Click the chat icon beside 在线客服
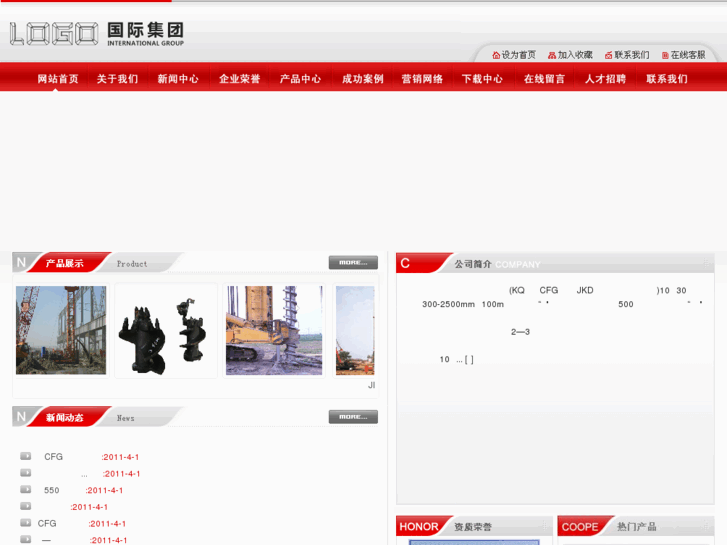Image resolution: width=727 pixels, height=545 pixels. pos(665,55)
